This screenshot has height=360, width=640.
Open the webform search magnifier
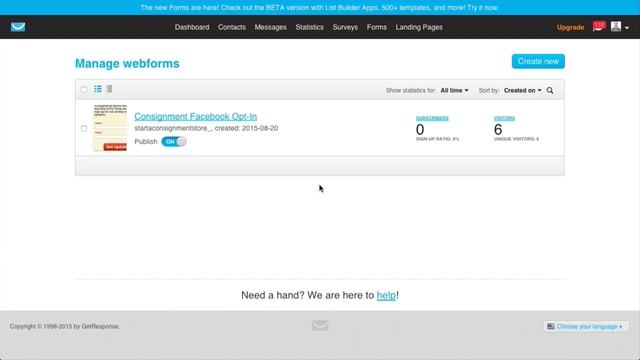point(550,90)
